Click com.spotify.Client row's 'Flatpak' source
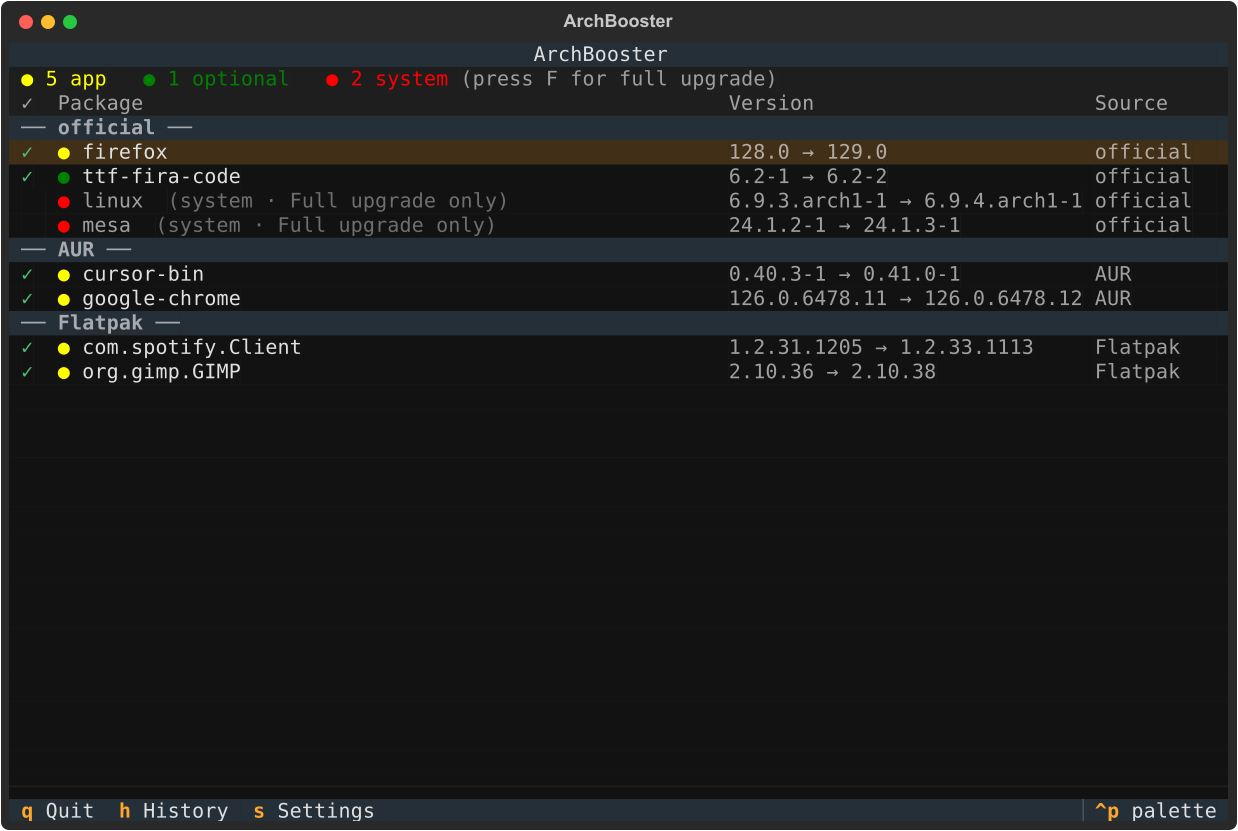The width and height of the screenshot is (1238, 831). tap(1137, 347)
